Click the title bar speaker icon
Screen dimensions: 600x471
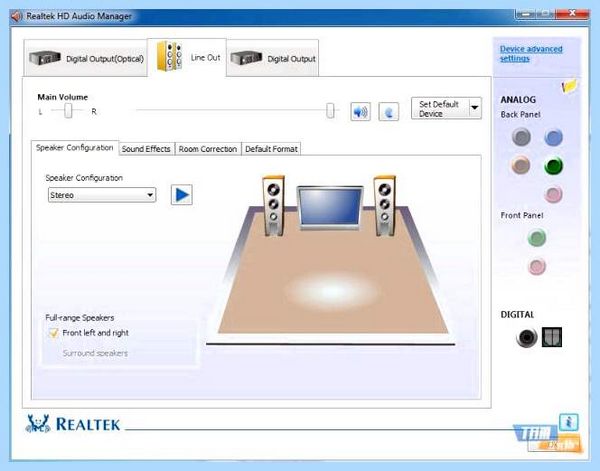click(x=16, y=16)
